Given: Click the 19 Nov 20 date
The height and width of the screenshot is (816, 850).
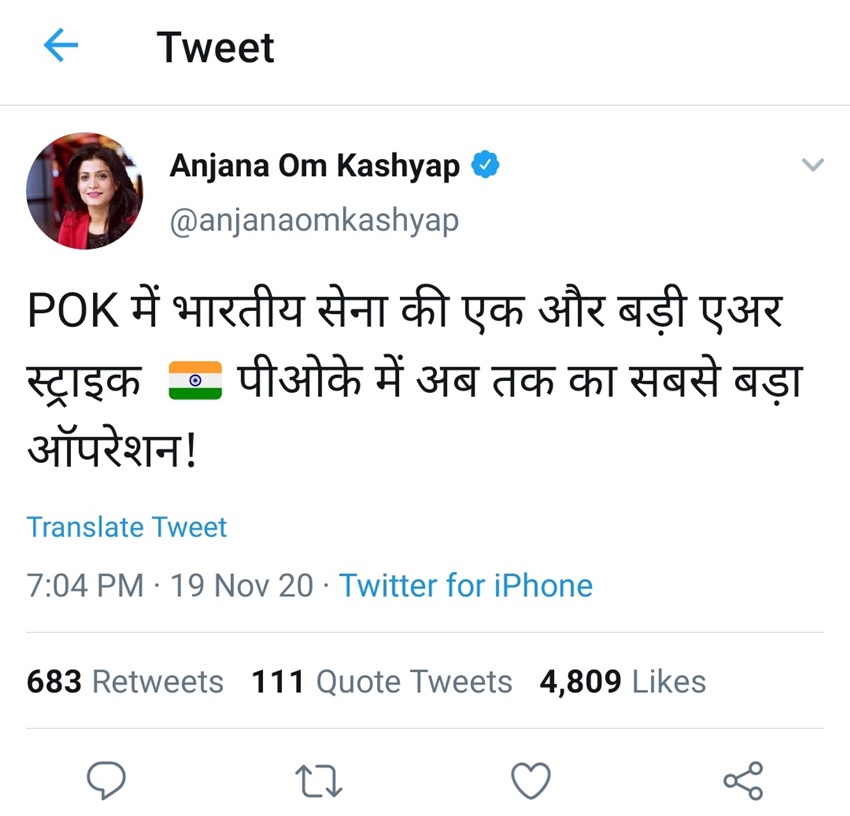Looking at the screenshot, I should coord(241,585).
